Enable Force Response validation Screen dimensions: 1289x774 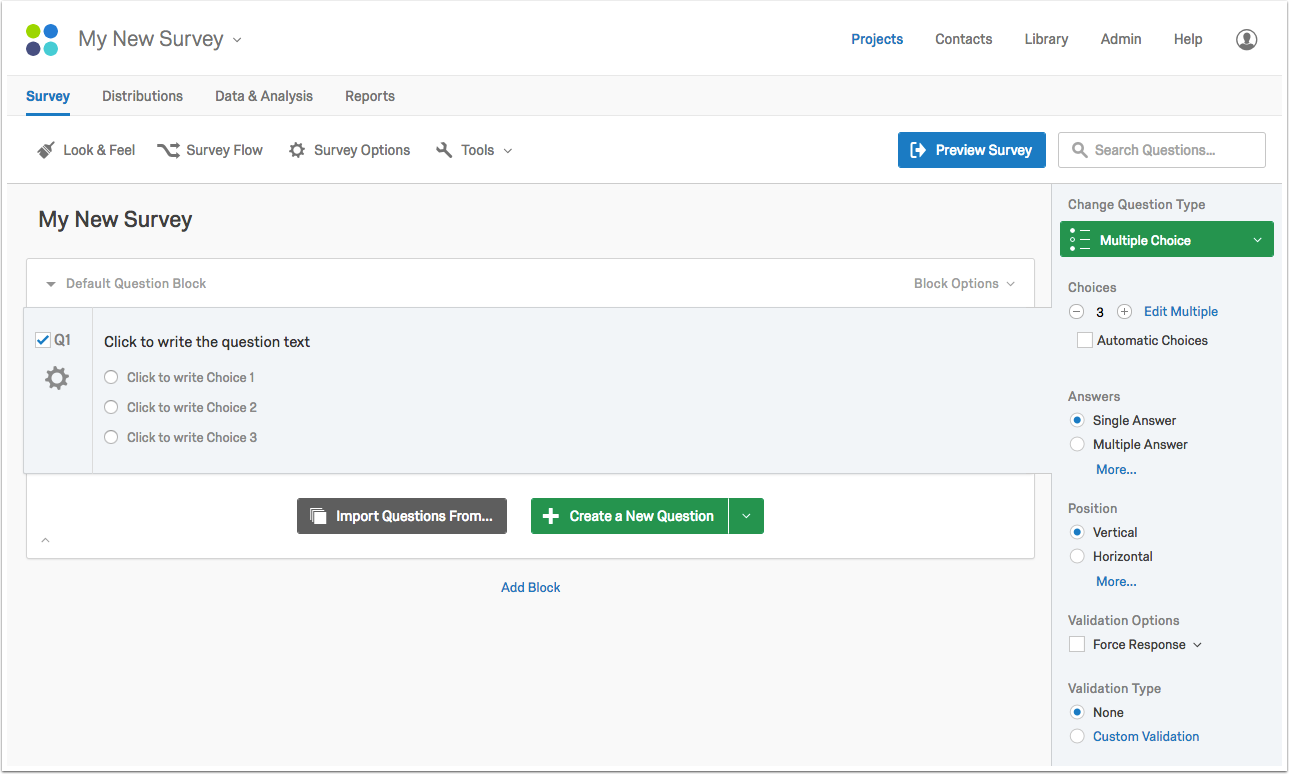pyautogui.click(x=1077, y=644)
